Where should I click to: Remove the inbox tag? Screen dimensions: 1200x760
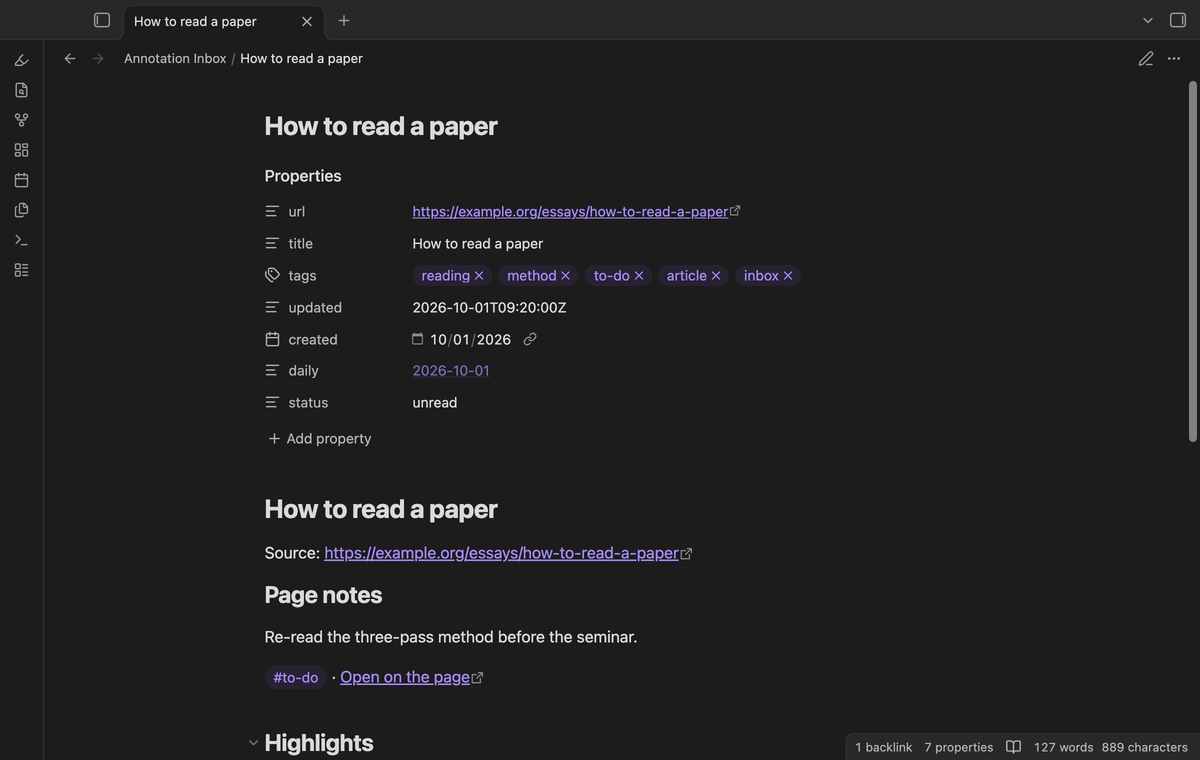pos(788,276)
